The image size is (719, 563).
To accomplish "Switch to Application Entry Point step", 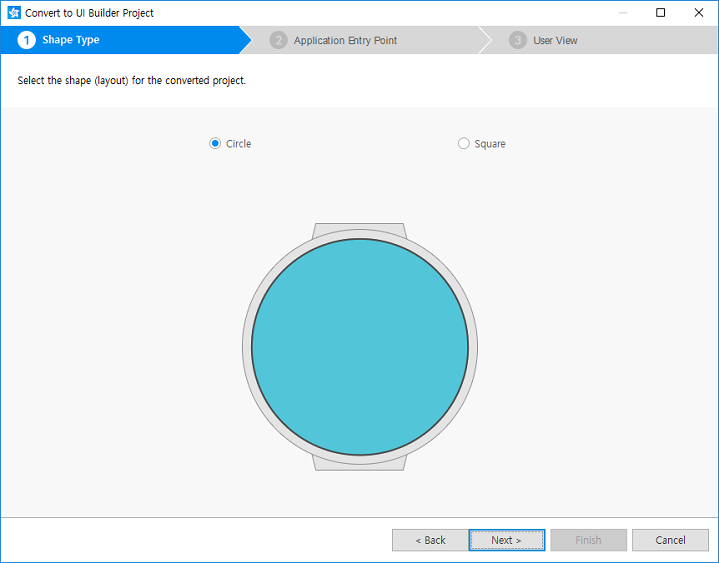I will (345, 40).
